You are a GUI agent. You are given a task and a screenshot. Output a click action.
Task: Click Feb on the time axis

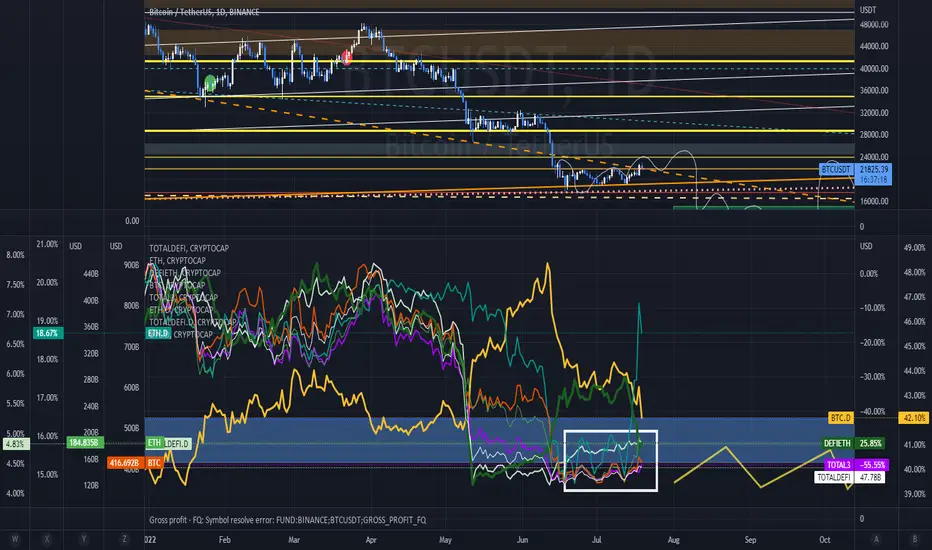pos(225,540)
